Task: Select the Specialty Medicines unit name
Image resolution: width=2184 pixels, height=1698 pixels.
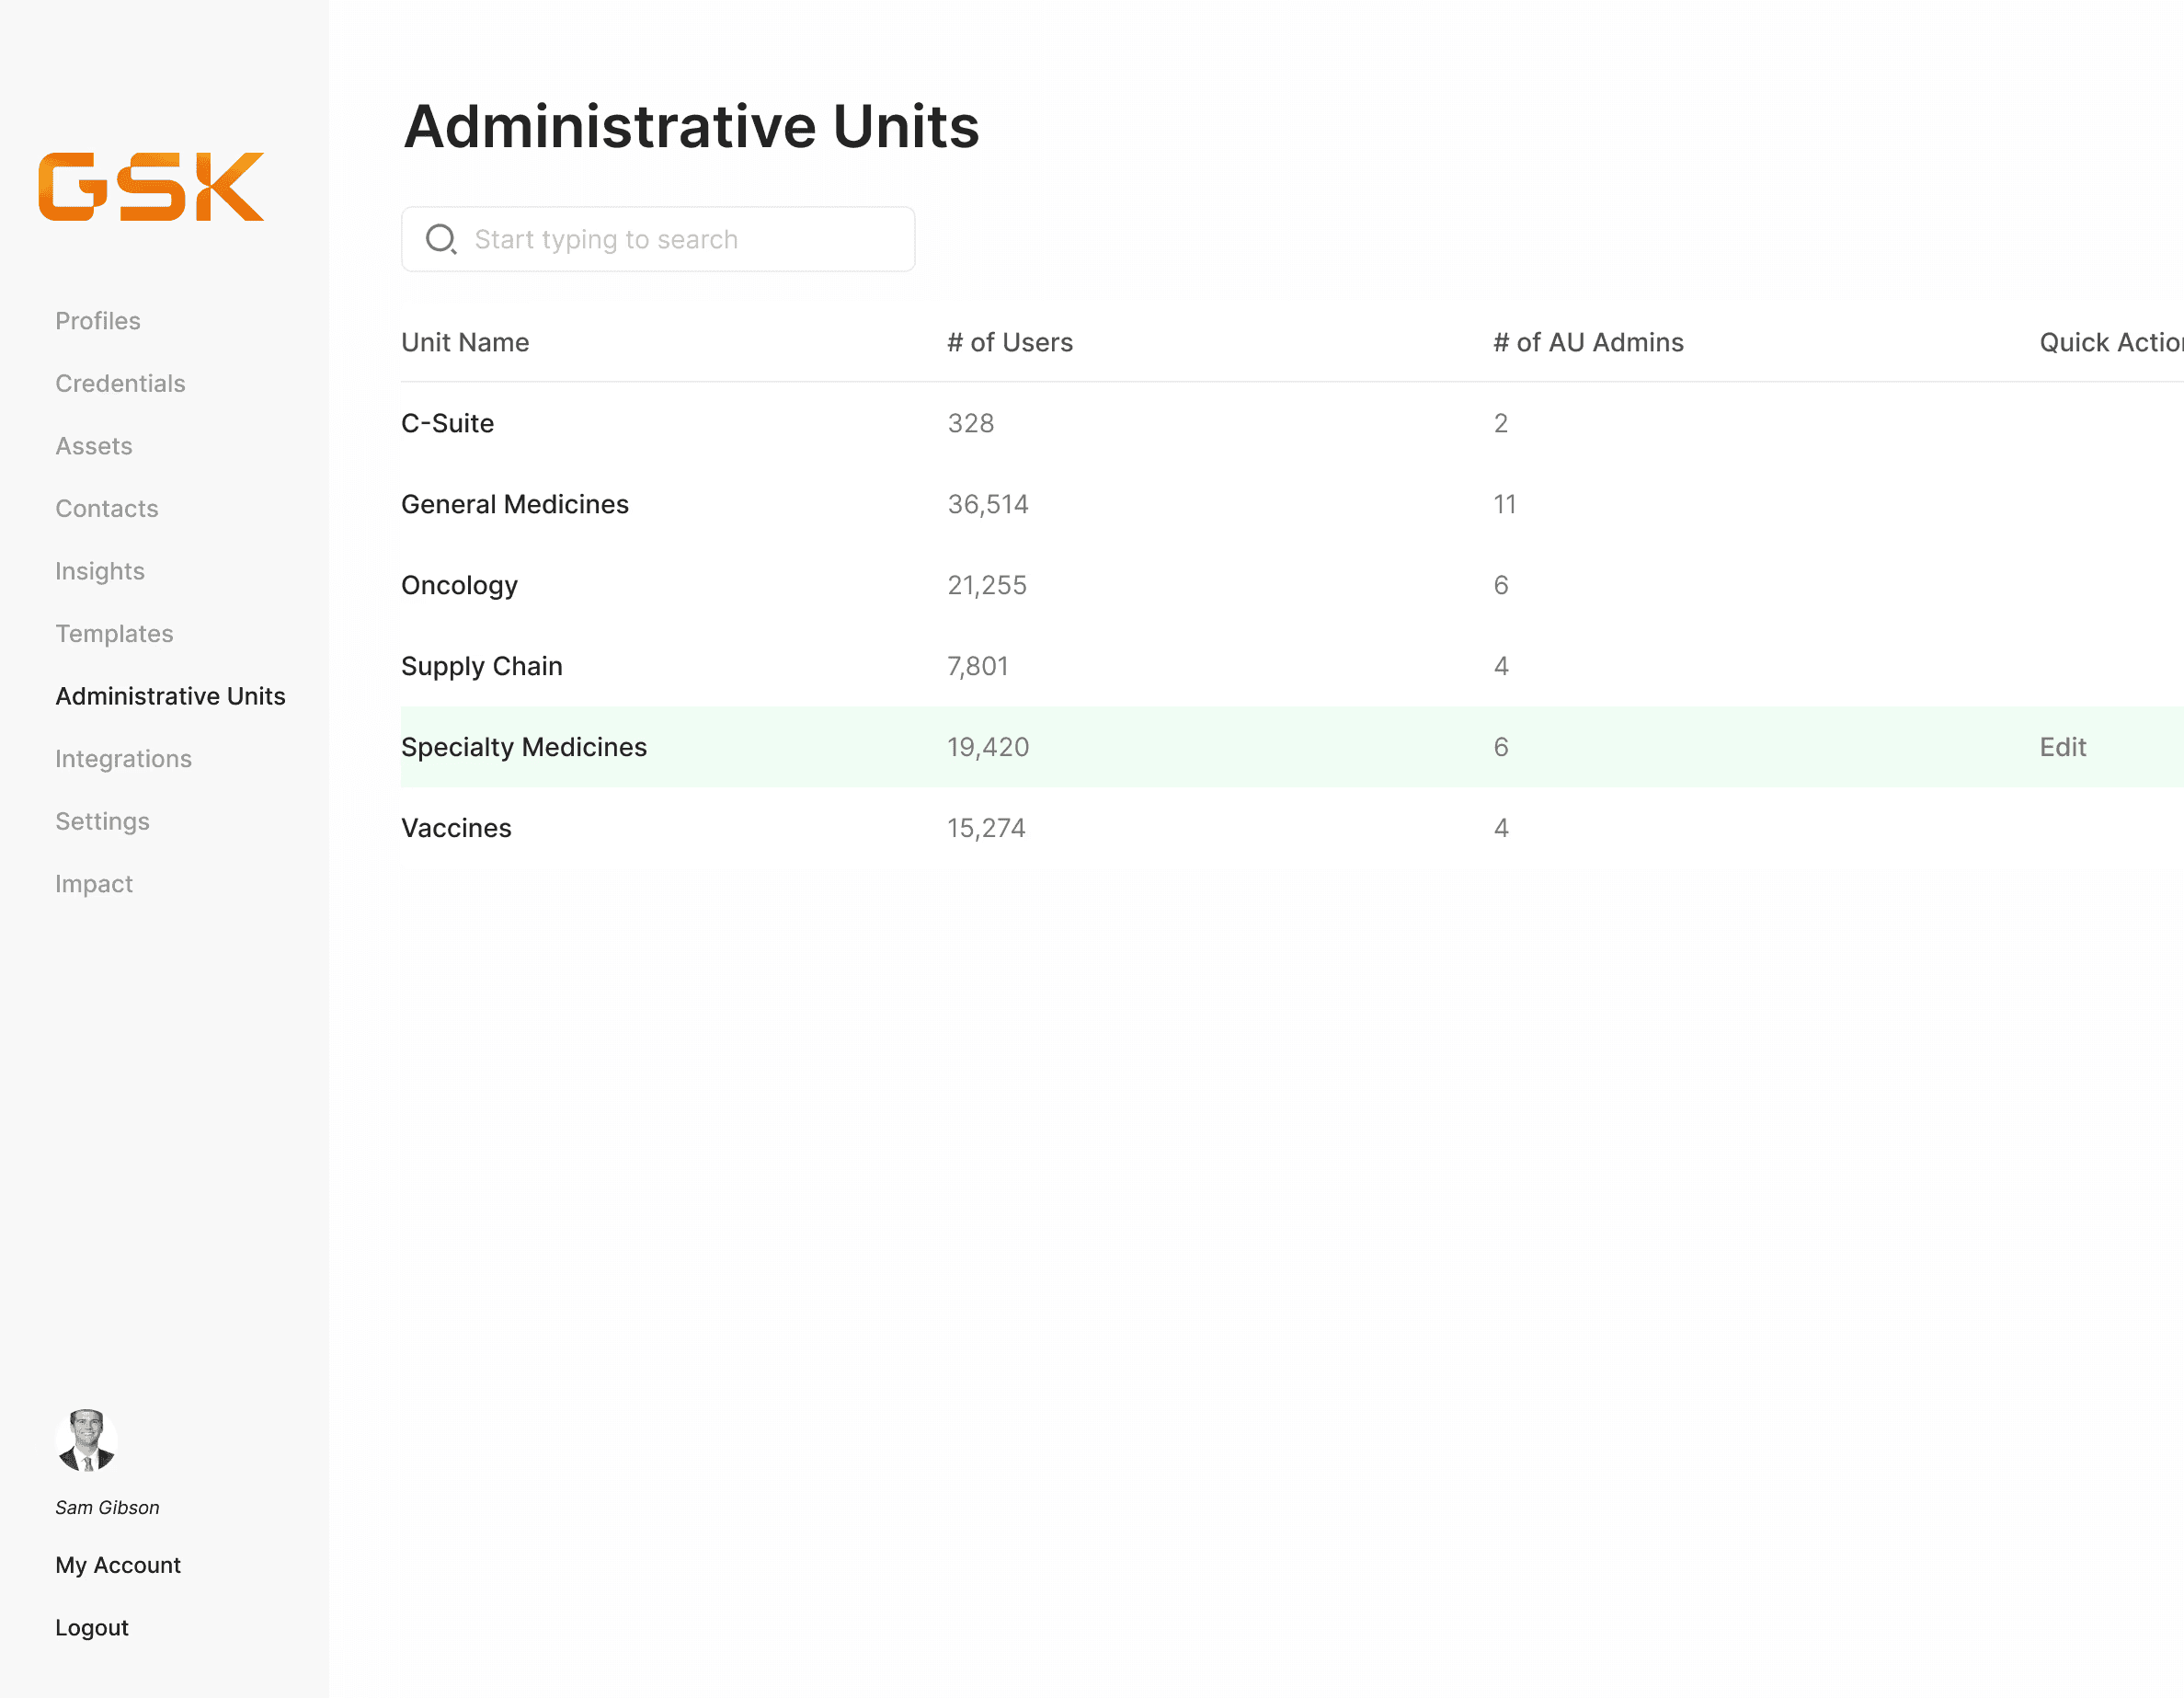Action: [524, 747]
